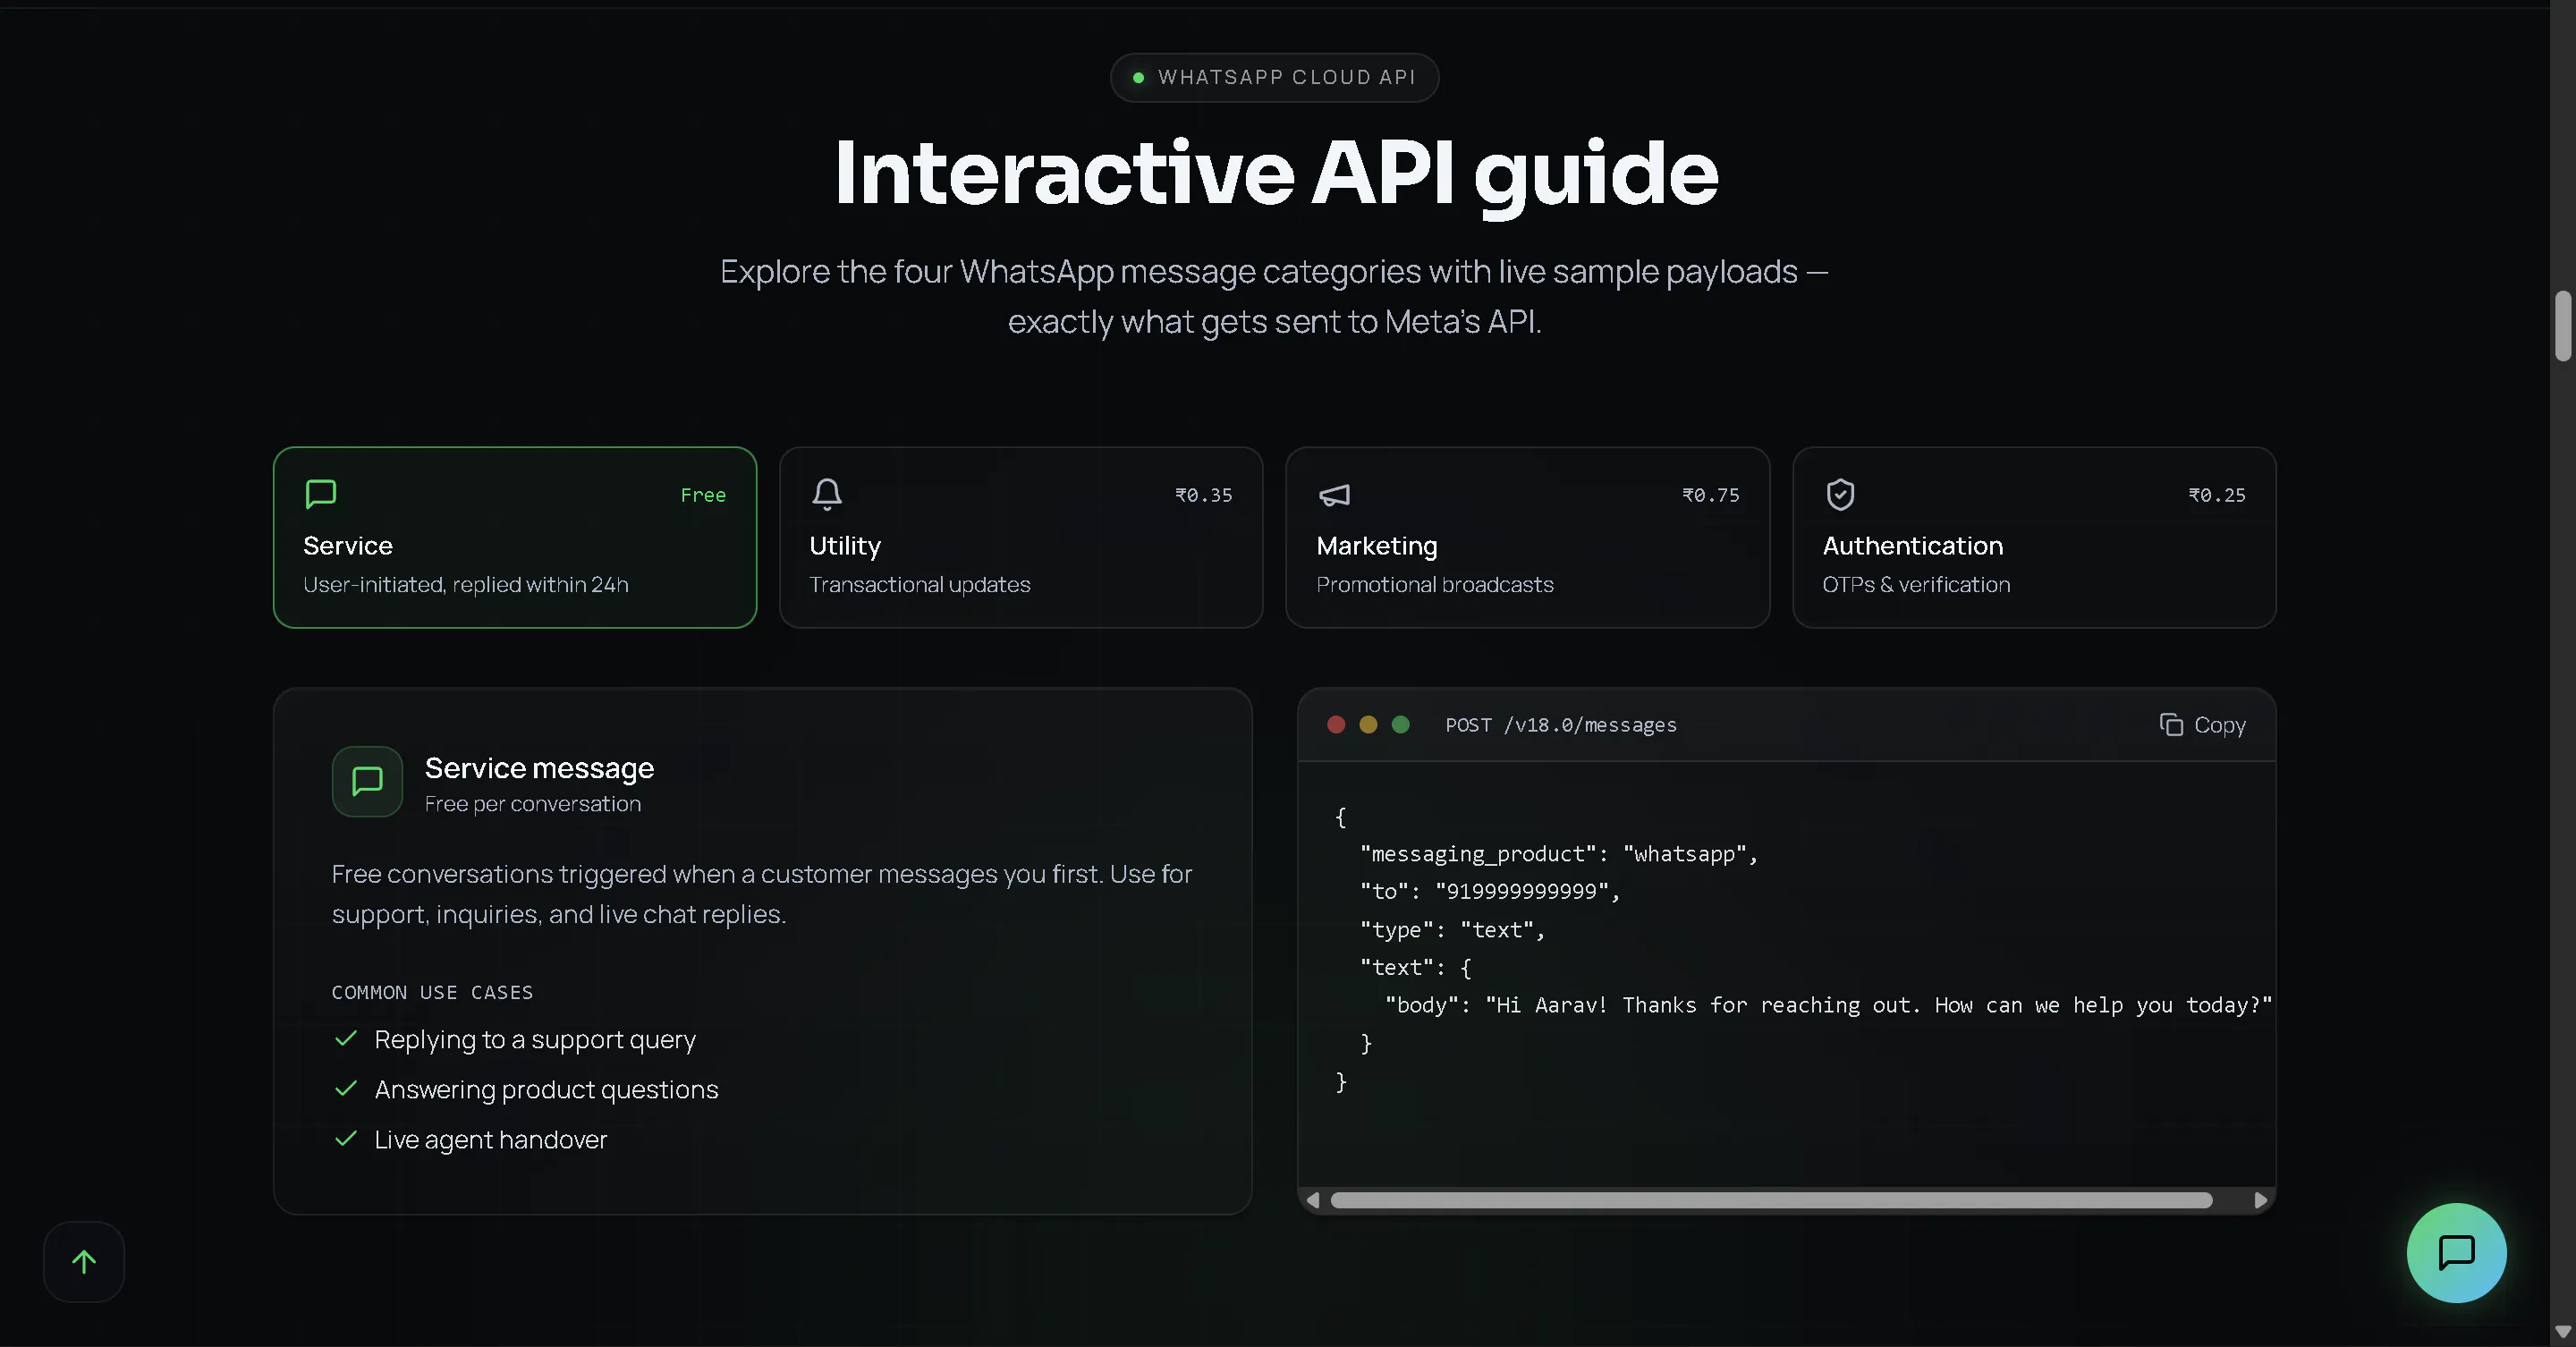This screenshot has width=2576, height=1347.
Task: Click the bell icon on Utility card
Action: point(827,494)
